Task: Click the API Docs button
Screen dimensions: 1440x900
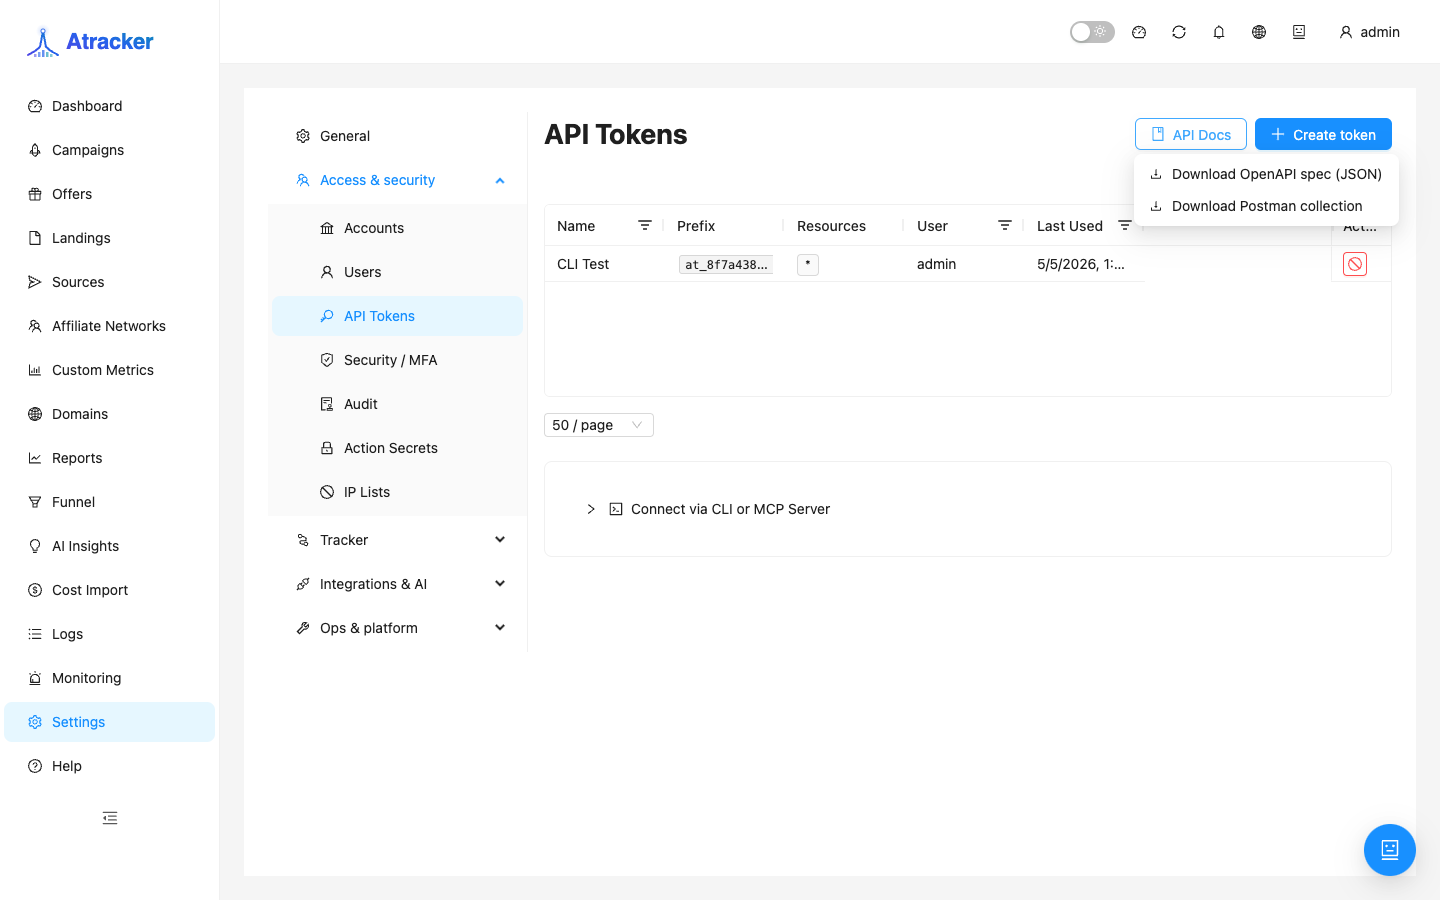Action: 1191,134
